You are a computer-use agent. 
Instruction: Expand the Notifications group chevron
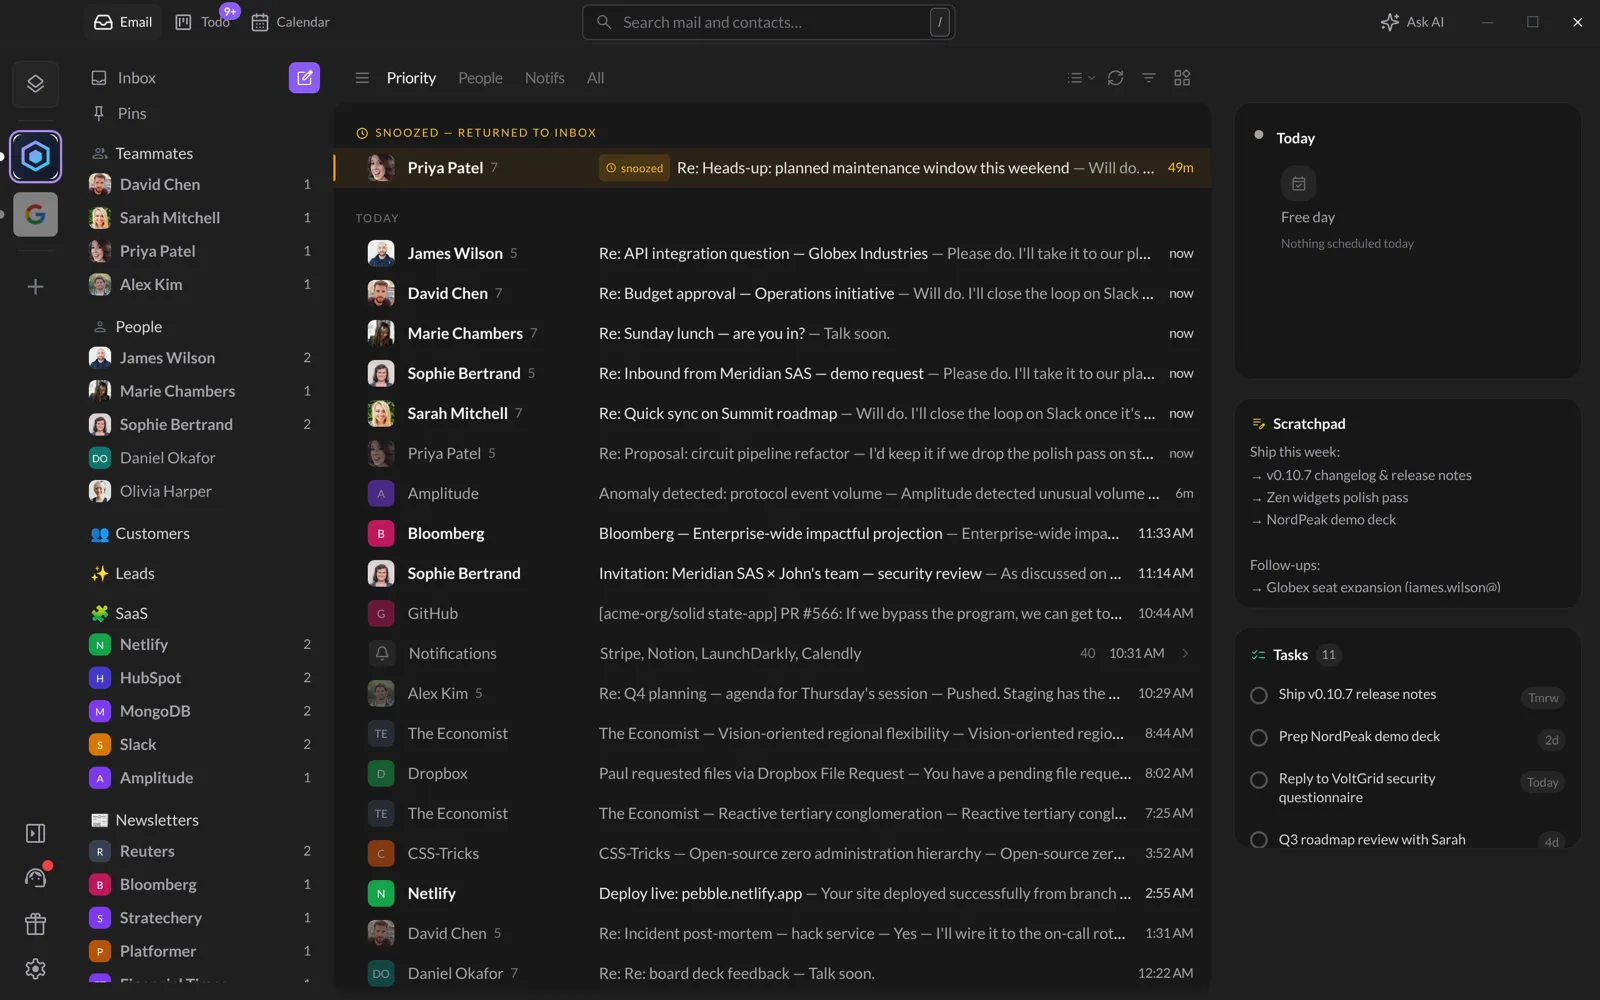pyautogui.click(x=1186, y=653)
